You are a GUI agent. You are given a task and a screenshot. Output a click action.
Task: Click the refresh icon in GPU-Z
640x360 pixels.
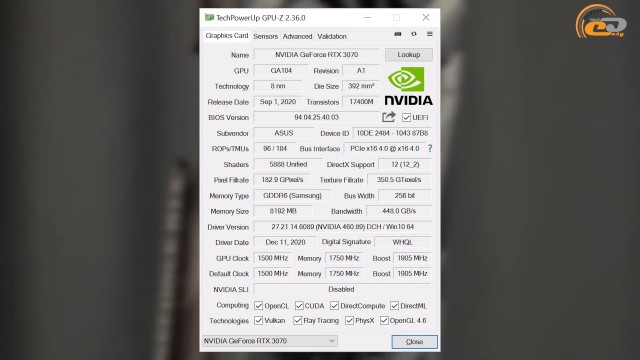pyautogui.click(x=414, y=34)
